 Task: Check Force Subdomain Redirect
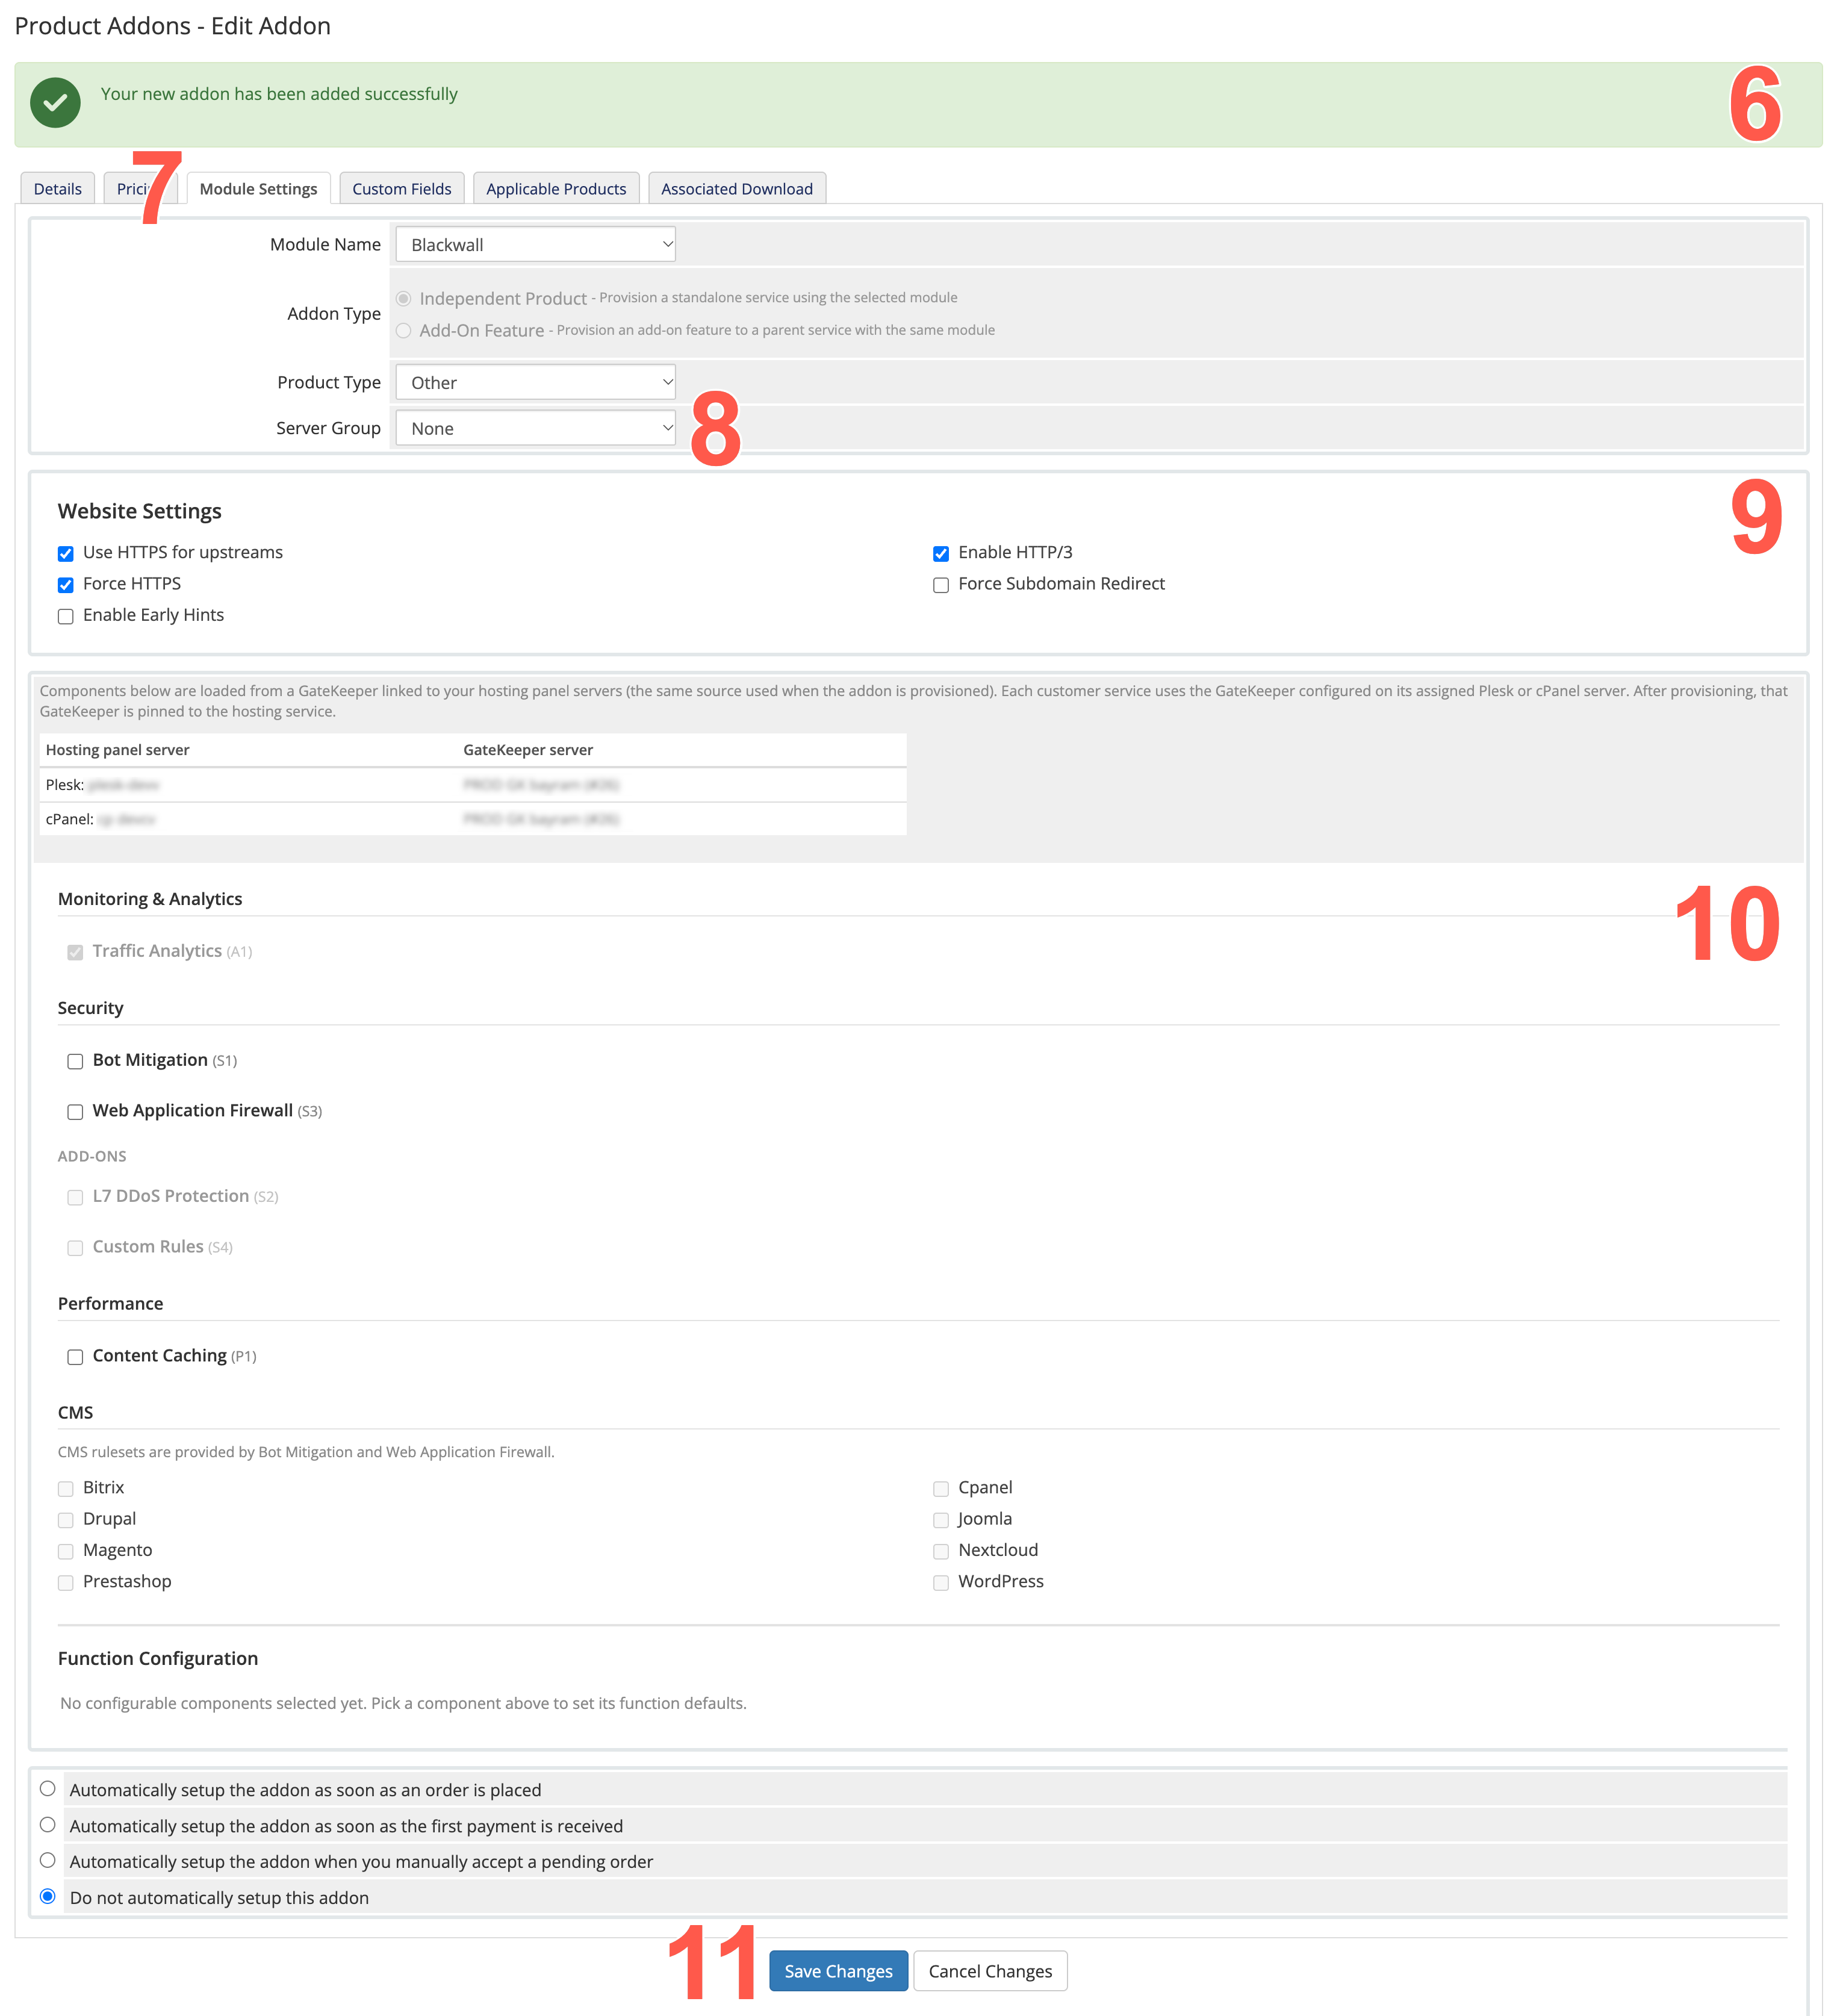click(941, 584)
